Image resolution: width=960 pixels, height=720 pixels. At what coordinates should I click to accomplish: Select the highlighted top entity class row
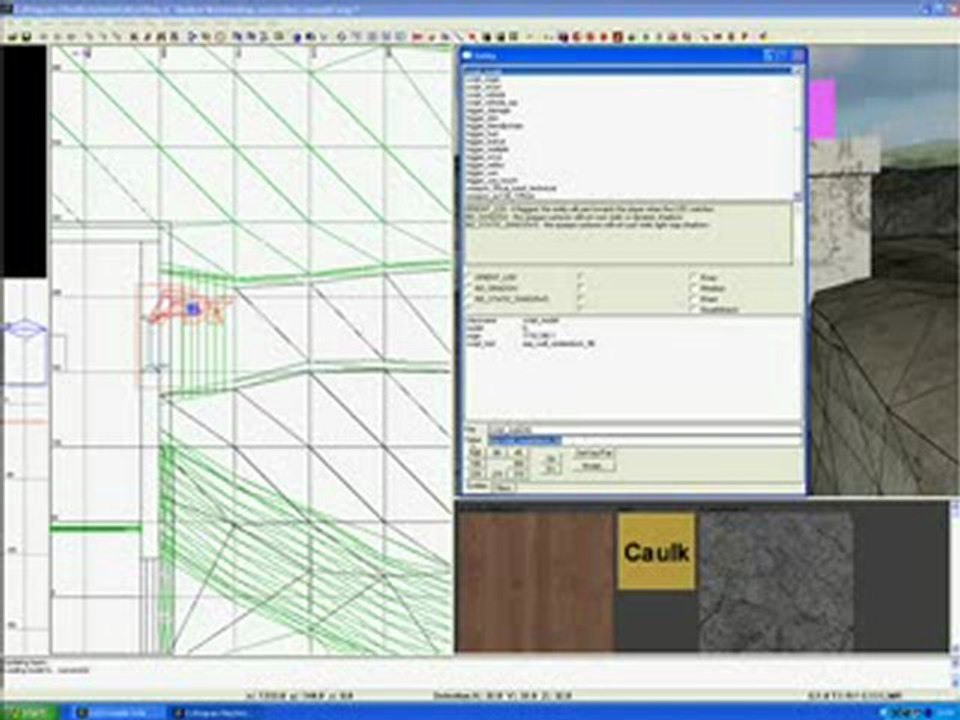point(629,71)
